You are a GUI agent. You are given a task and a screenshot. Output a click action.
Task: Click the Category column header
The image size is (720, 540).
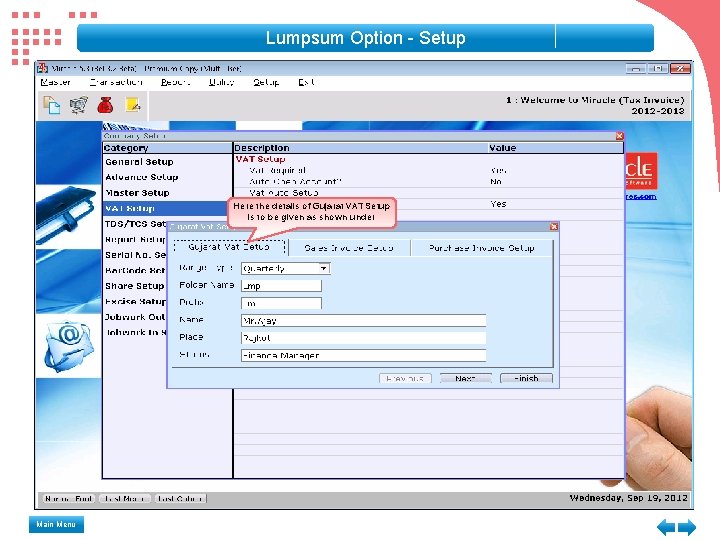168,148
